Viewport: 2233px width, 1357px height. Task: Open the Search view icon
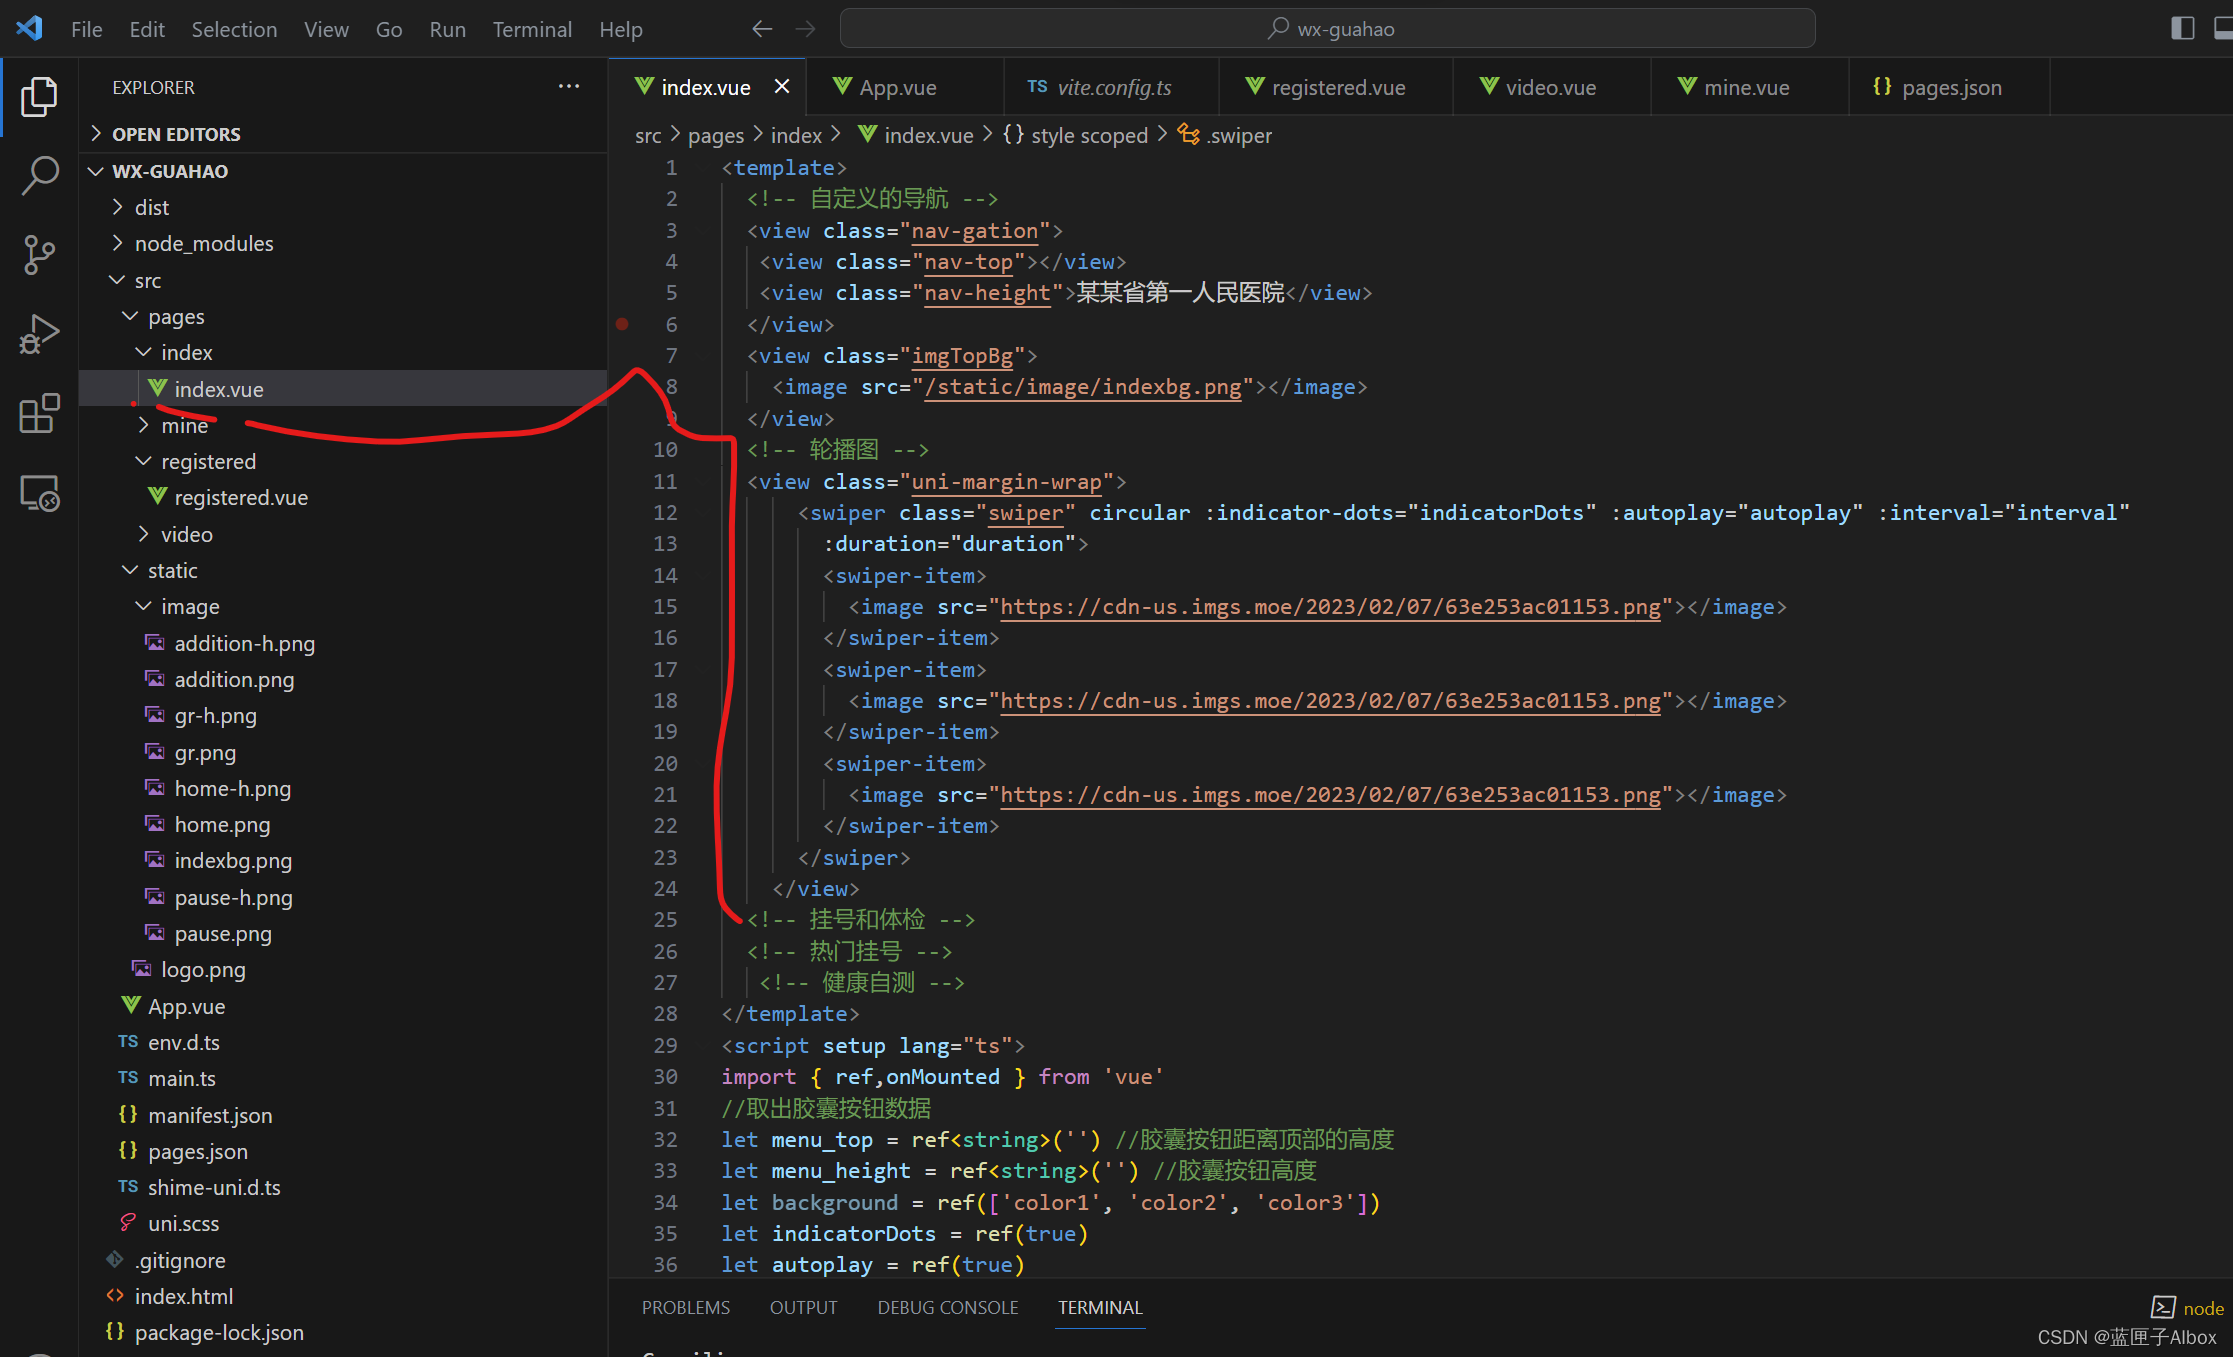coord(39,175)
